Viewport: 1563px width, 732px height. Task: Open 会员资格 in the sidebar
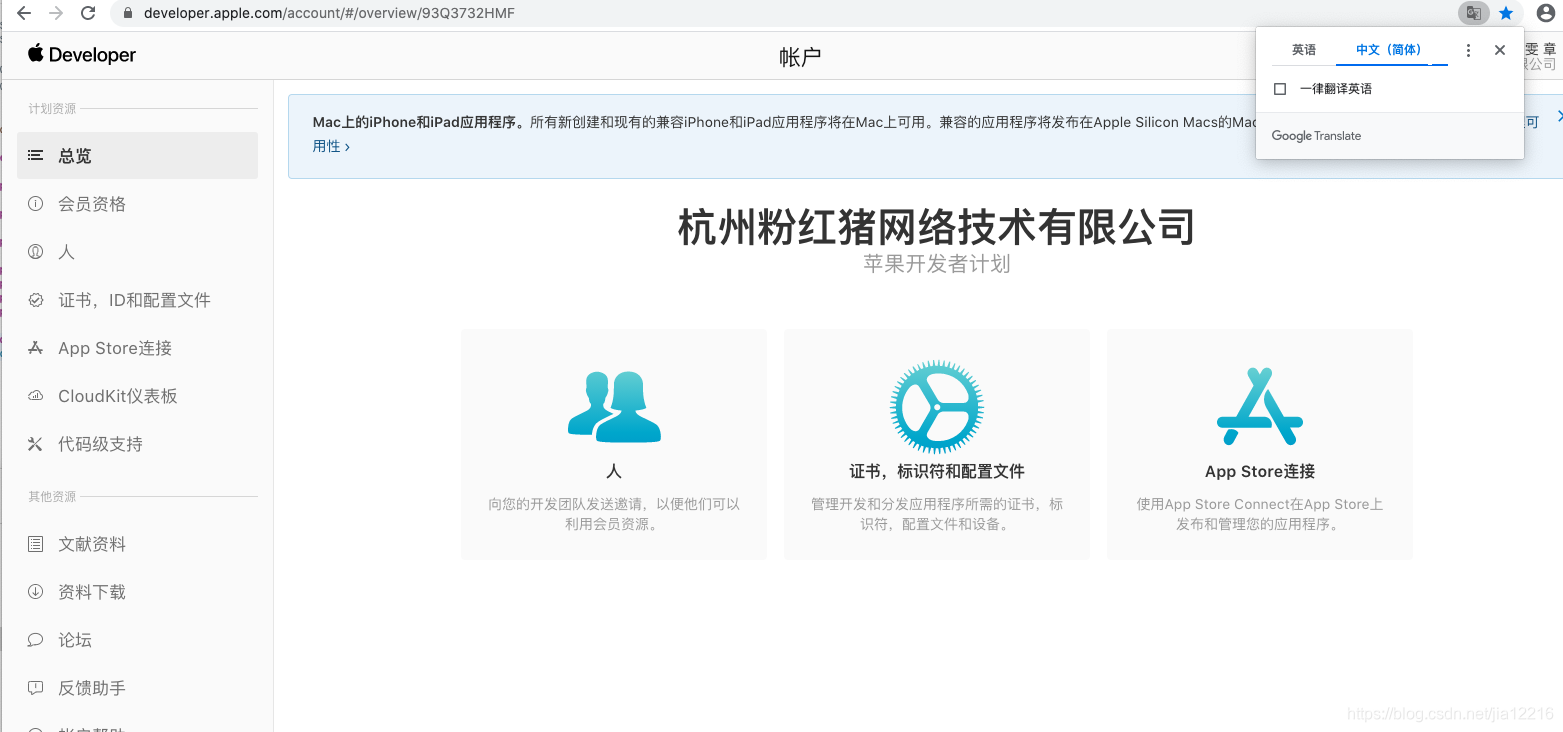92,204
